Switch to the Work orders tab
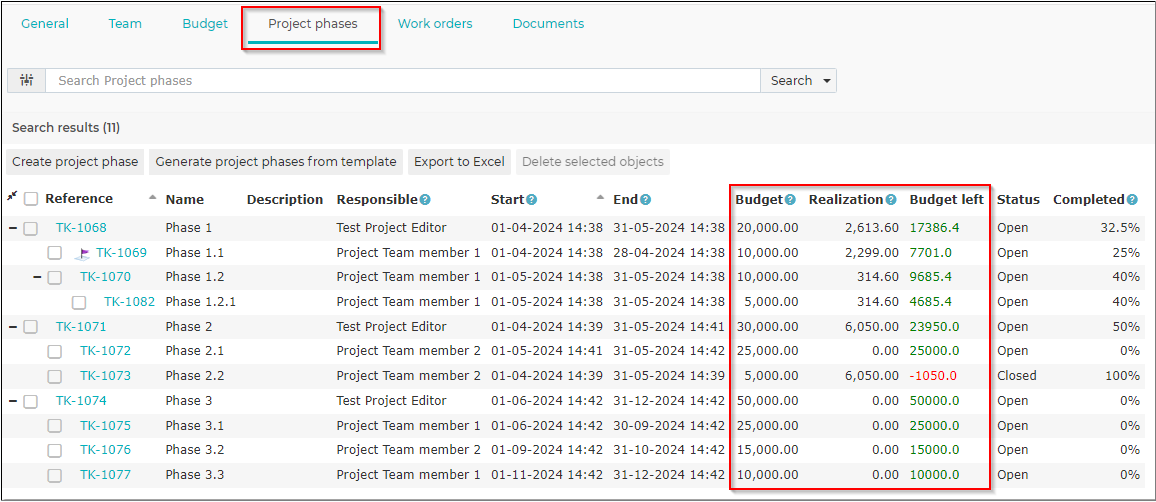The width and height of the screenshot is (1156, 502). point(435,24)
